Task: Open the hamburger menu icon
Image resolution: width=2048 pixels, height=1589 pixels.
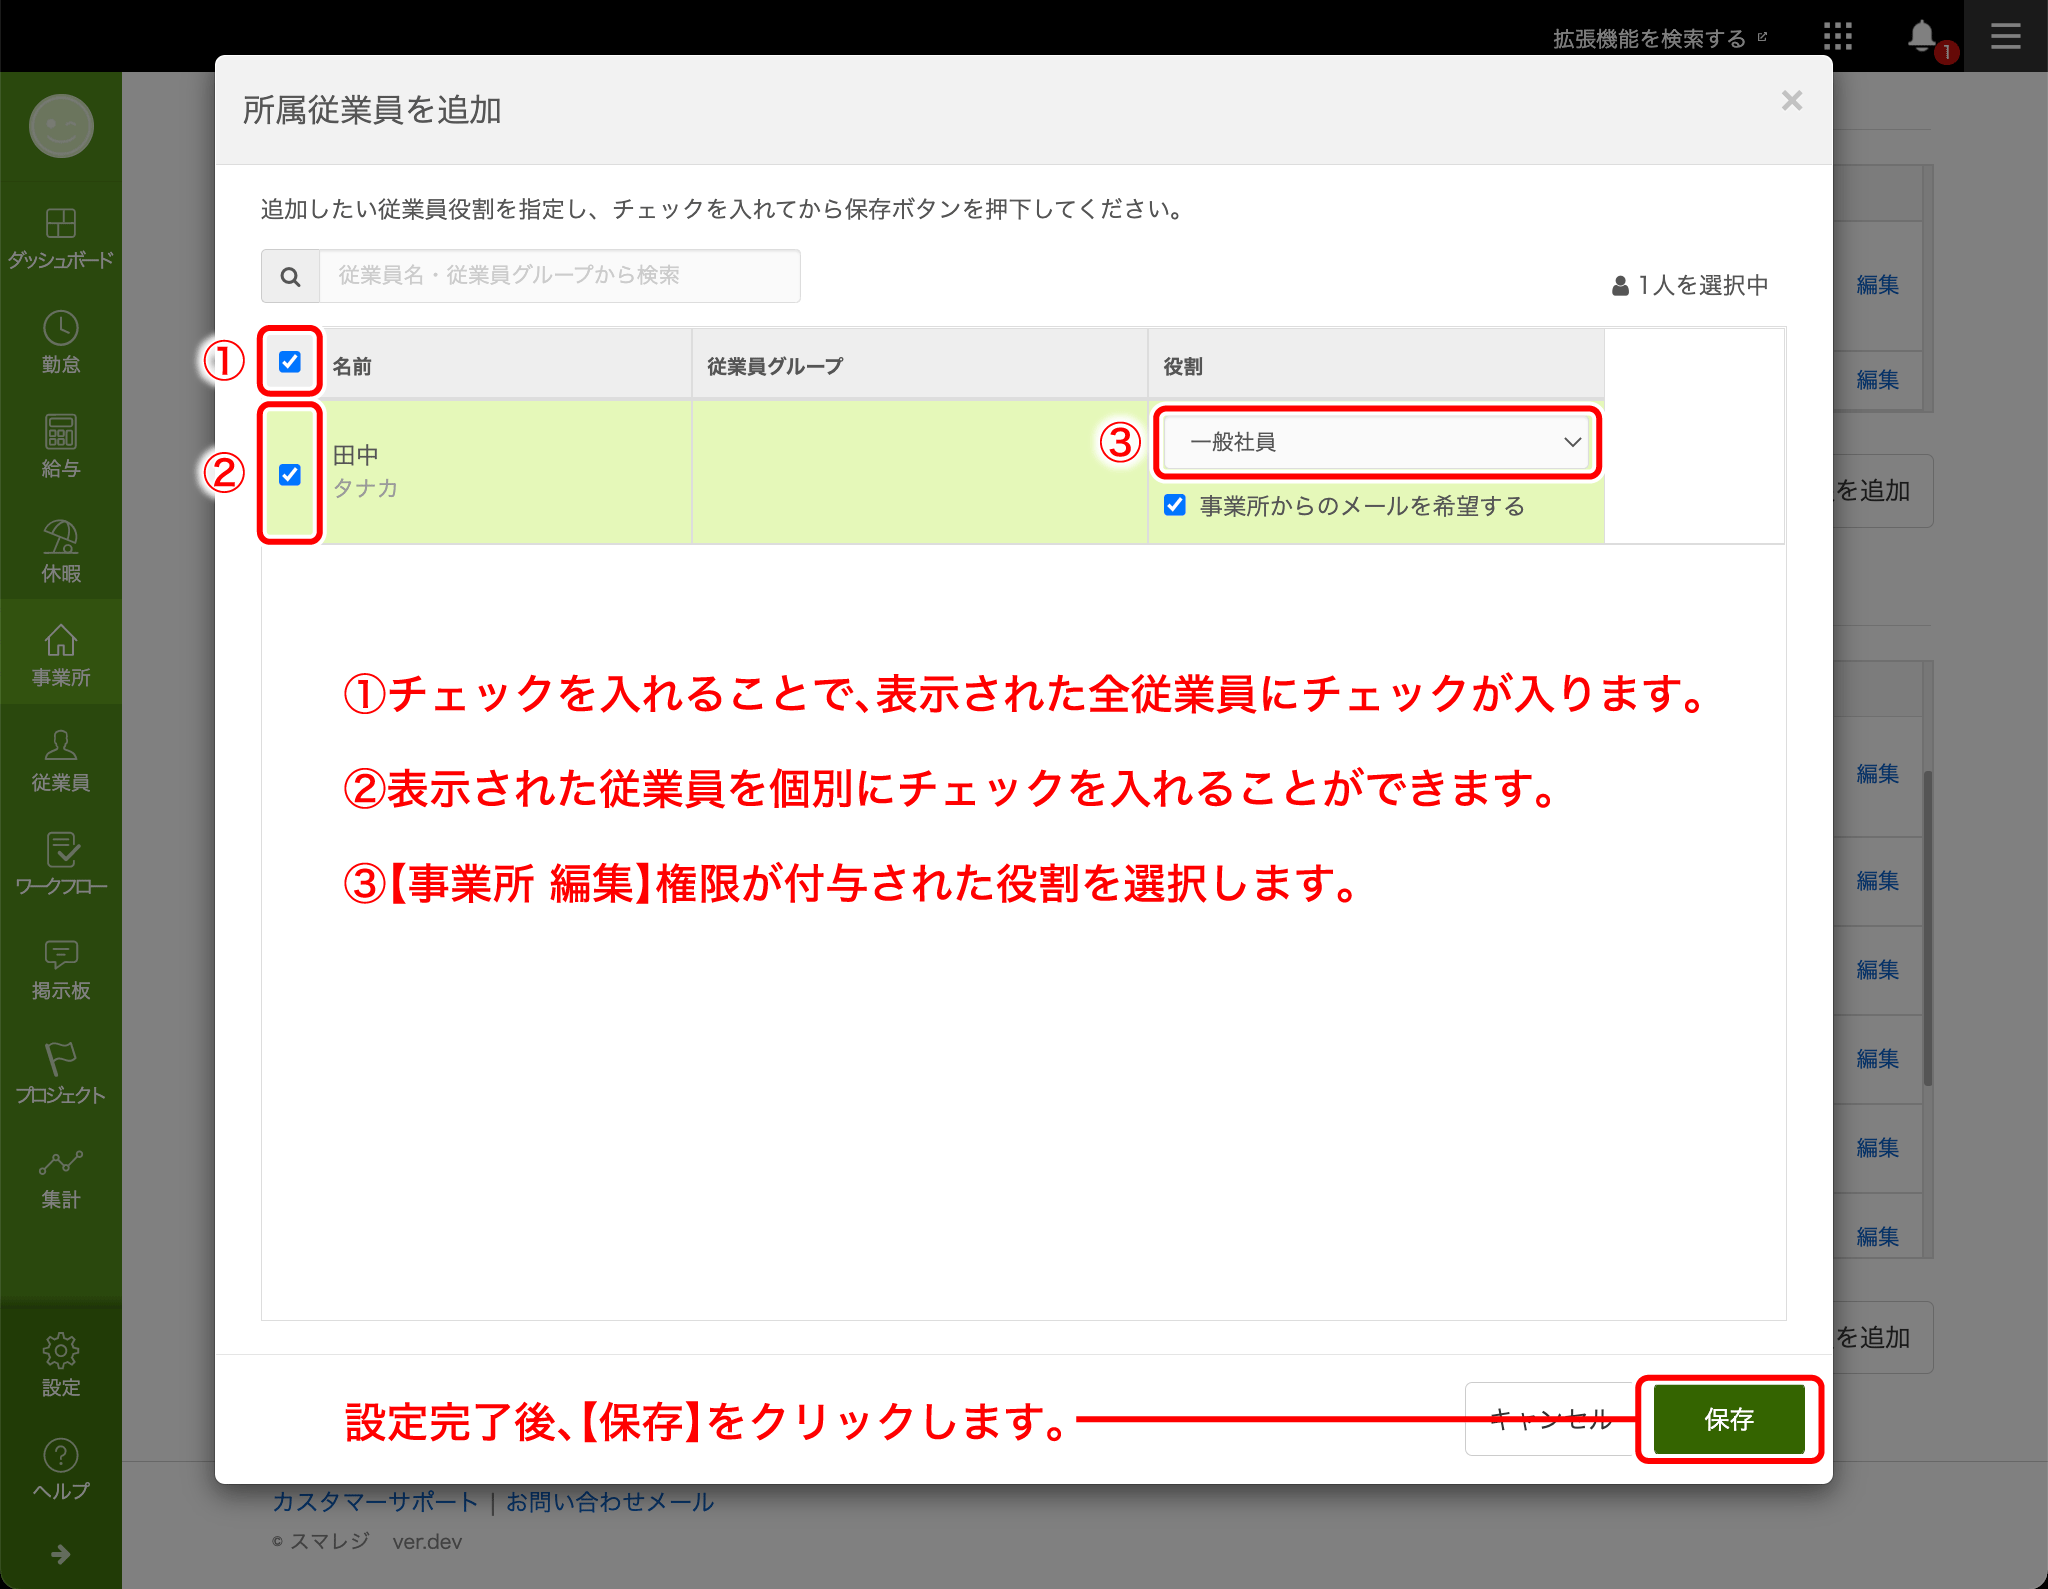Action: pyautogui.click(x=2005, y=37)
